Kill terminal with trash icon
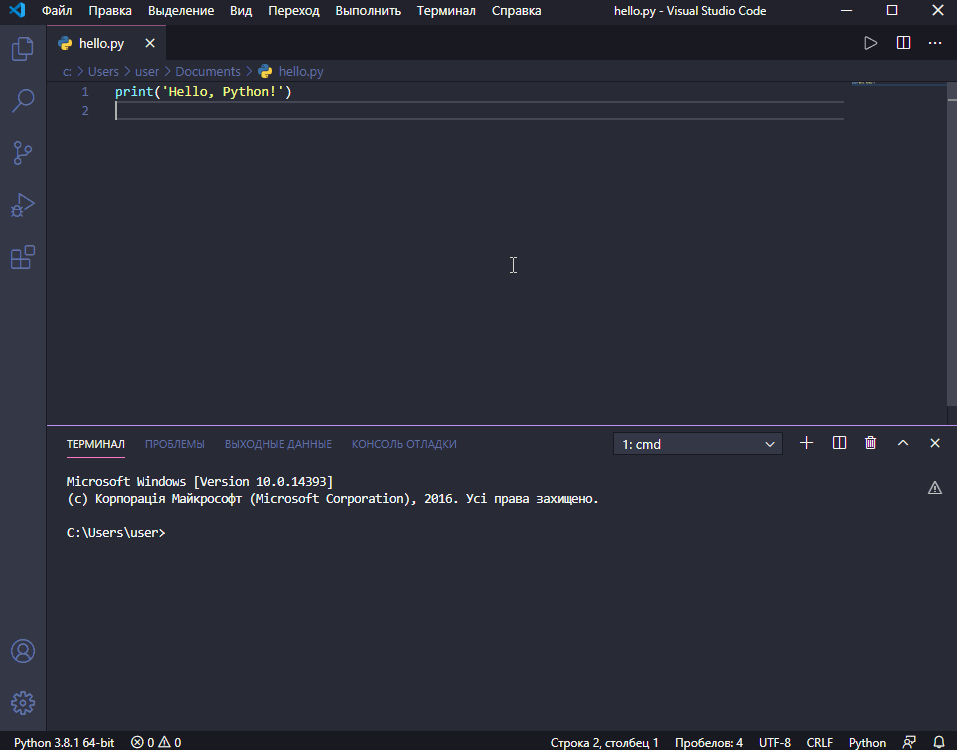 (x=871, y=443)
